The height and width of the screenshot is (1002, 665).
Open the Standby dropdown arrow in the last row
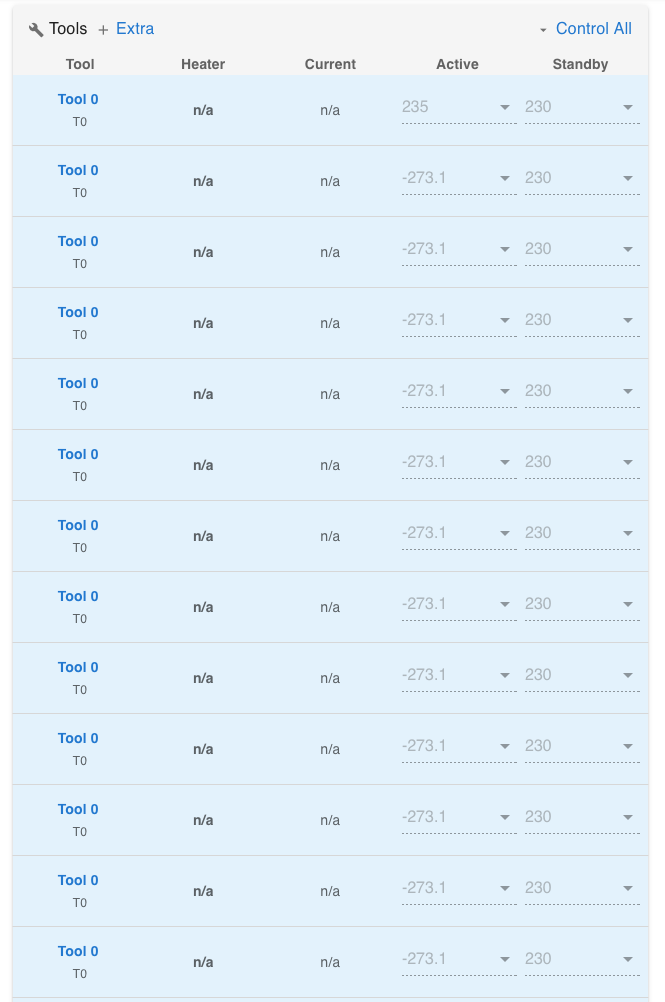pyautogui.click(x=628, y=959)
